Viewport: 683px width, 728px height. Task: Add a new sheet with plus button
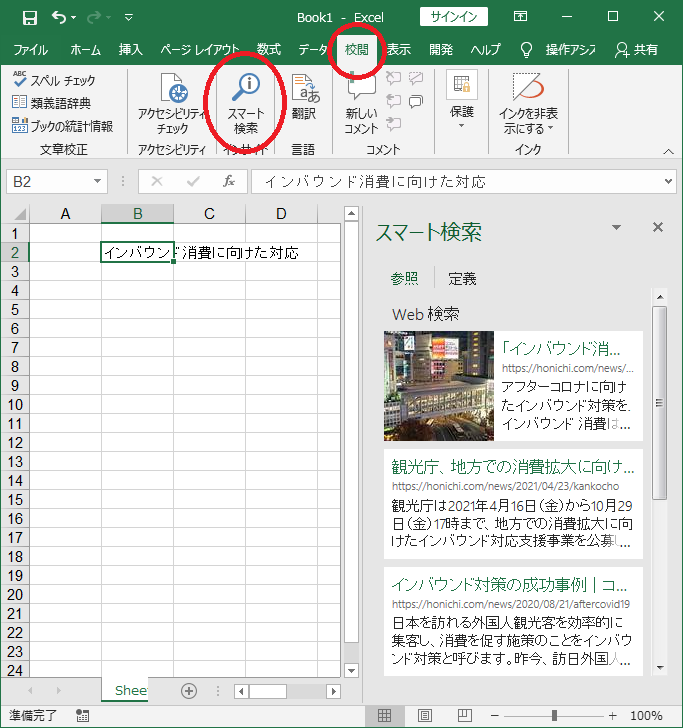point(189,691)
